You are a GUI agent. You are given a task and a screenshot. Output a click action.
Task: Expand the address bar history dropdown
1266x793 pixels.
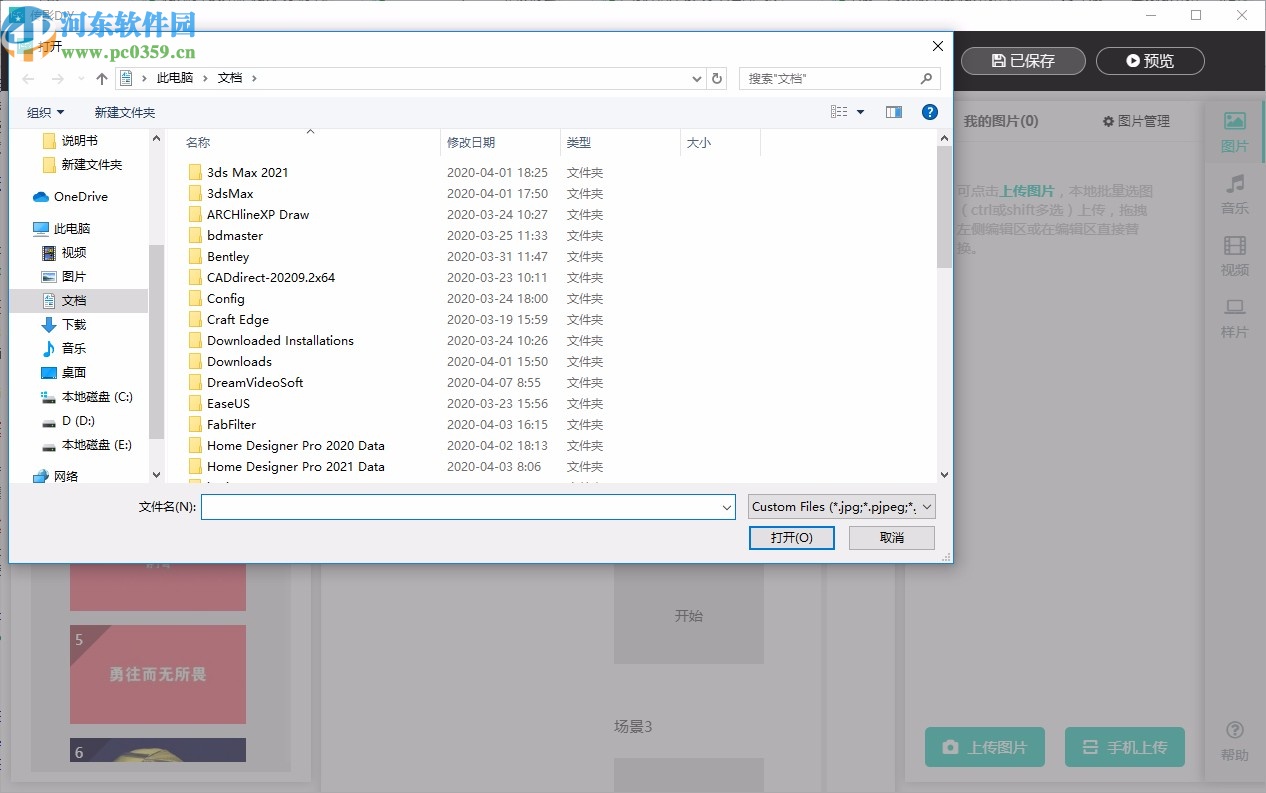pyautogui.click(x=697, y=78)
